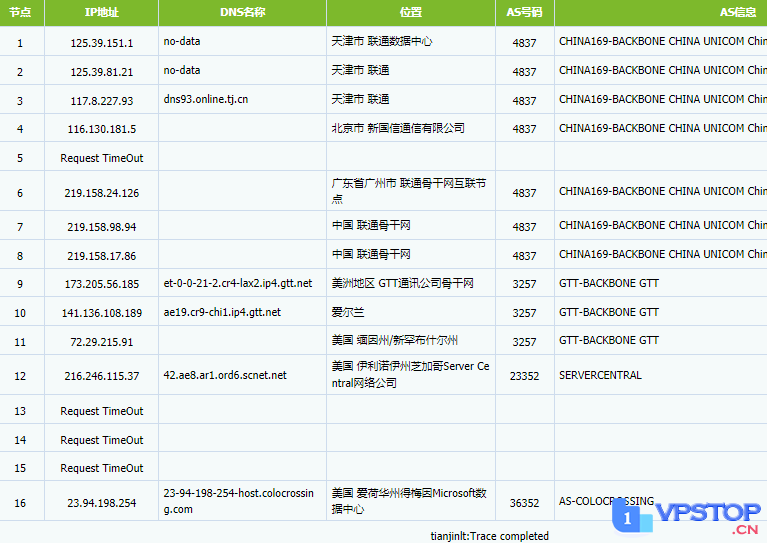Viewport: 767px width, 543px height.
Task: Click location 天津市 联通数据中心
Action: point(382,41)
